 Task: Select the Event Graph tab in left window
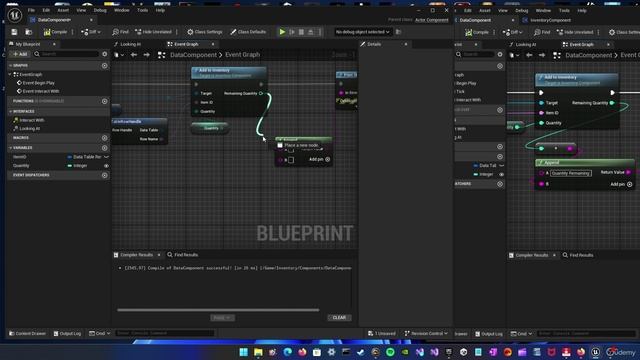point(186,44)
